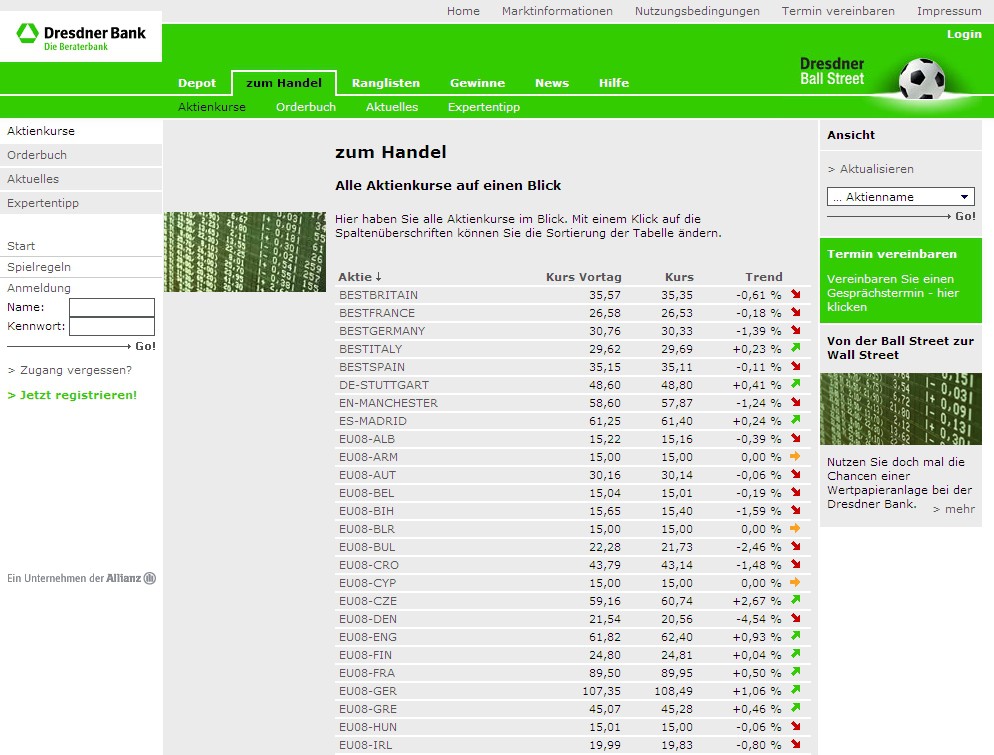Image resolution: width=994 pixels, height=755 pixels.
Task: Open the Depot tab
Action: coord(197,83)
